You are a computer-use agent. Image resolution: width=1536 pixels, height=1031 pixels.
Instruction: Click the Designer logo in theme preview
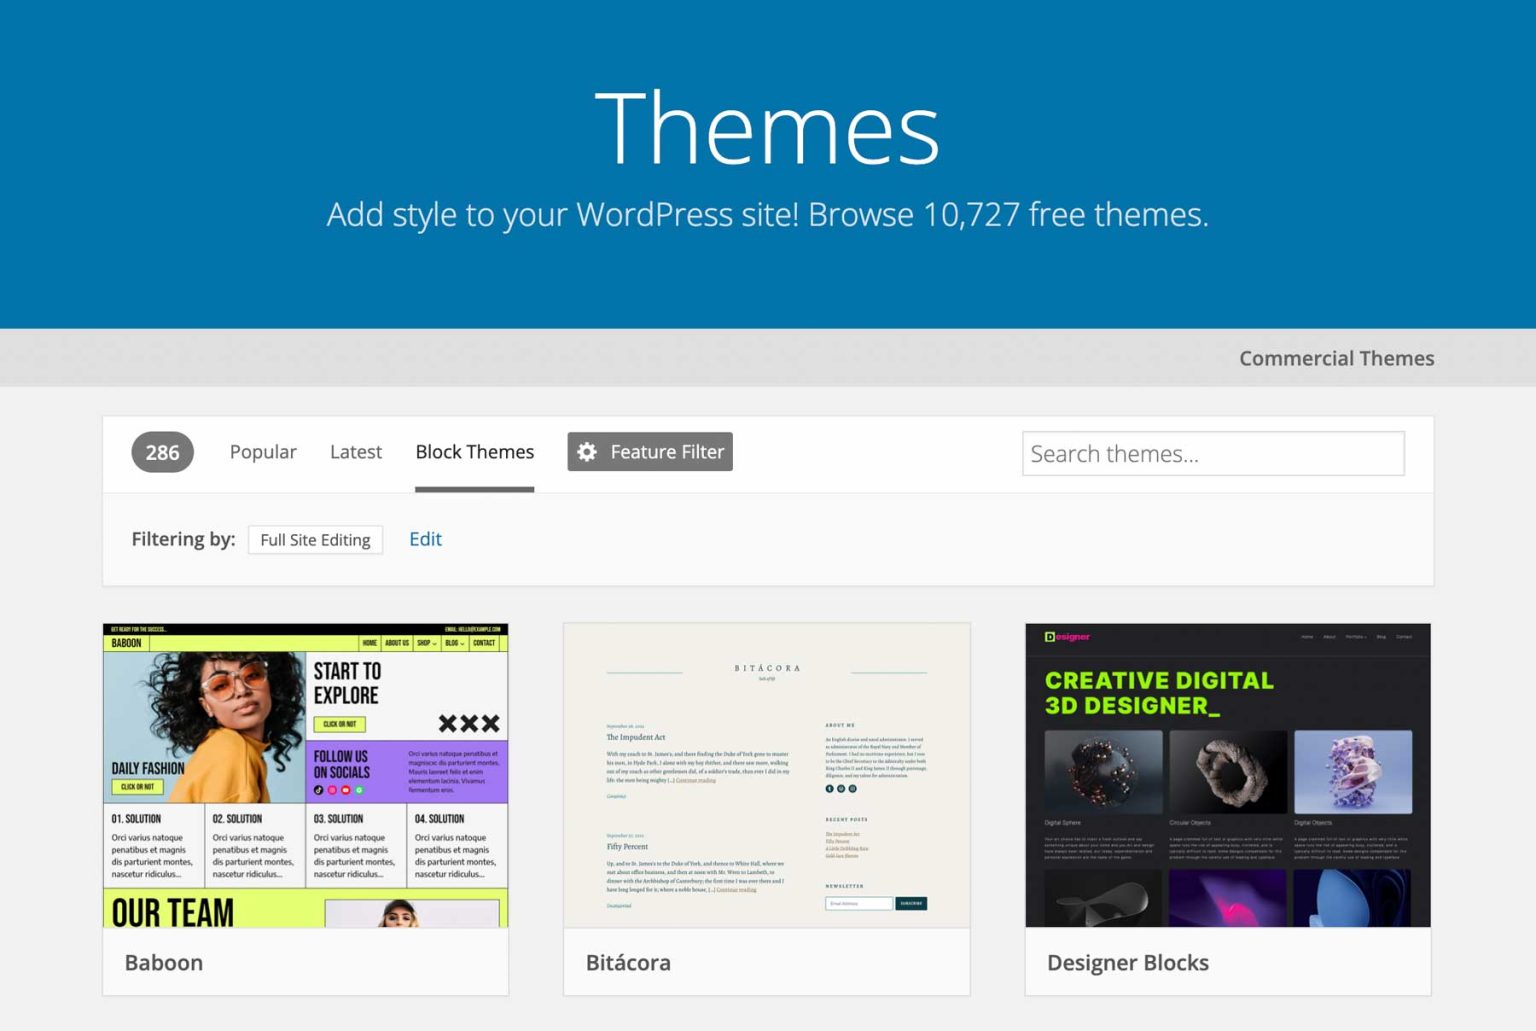(x=1067, y=637)
